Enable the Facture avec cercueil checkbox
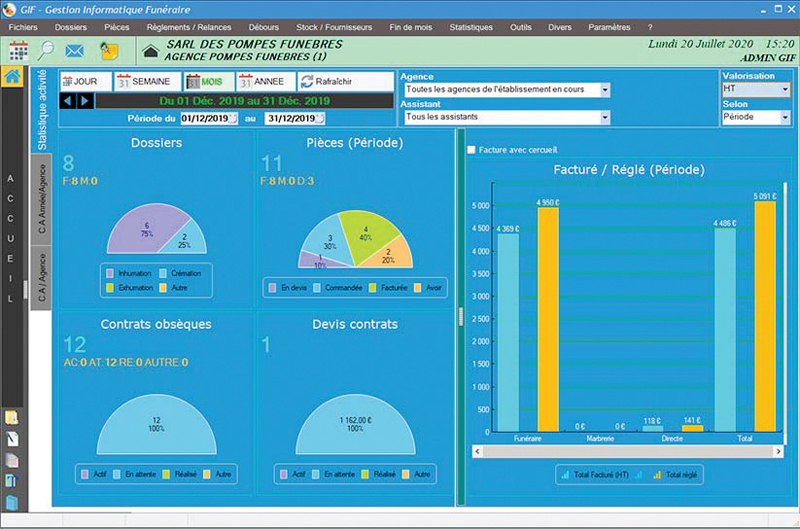Viewport: 800px width, 529px height. (472, 150)
